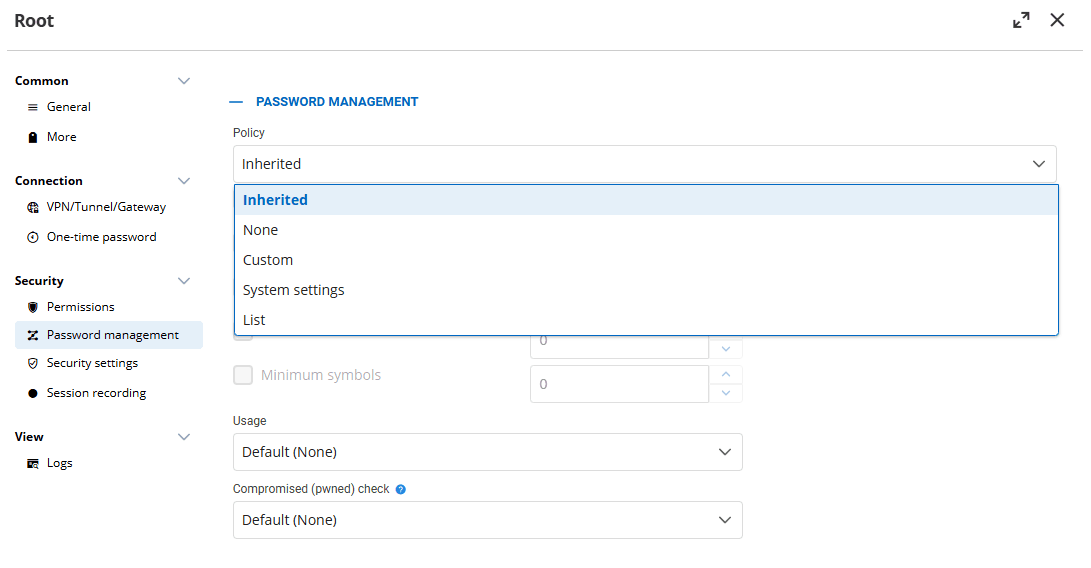Click the lock icon beside More
This screenshot has width=1091, height=568.
(x=33, y=137)
